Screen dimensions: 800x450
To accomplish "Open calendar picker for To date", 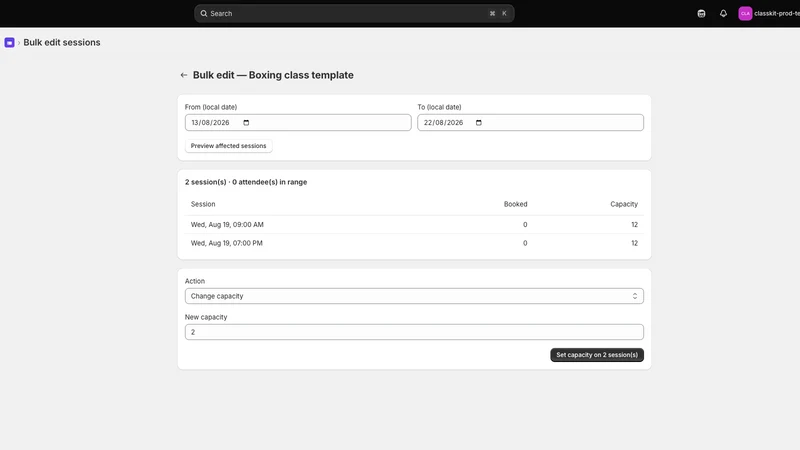I will coord(479,122).
